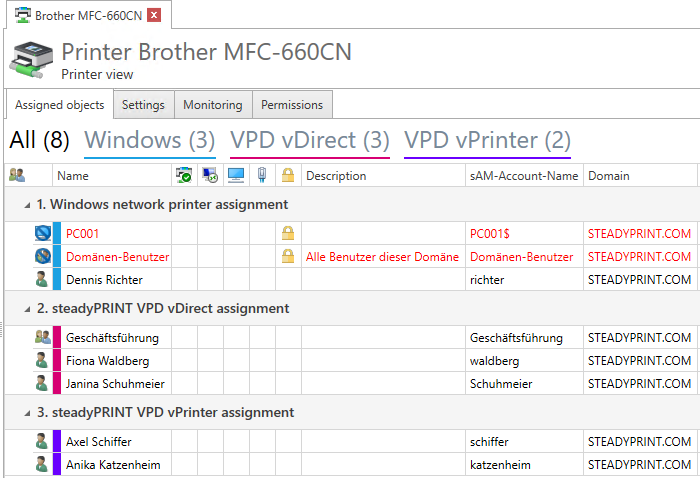Click description 'Alle Benutzer dieser Domäne'
700x478 pixels.
[x=383, y=257]
